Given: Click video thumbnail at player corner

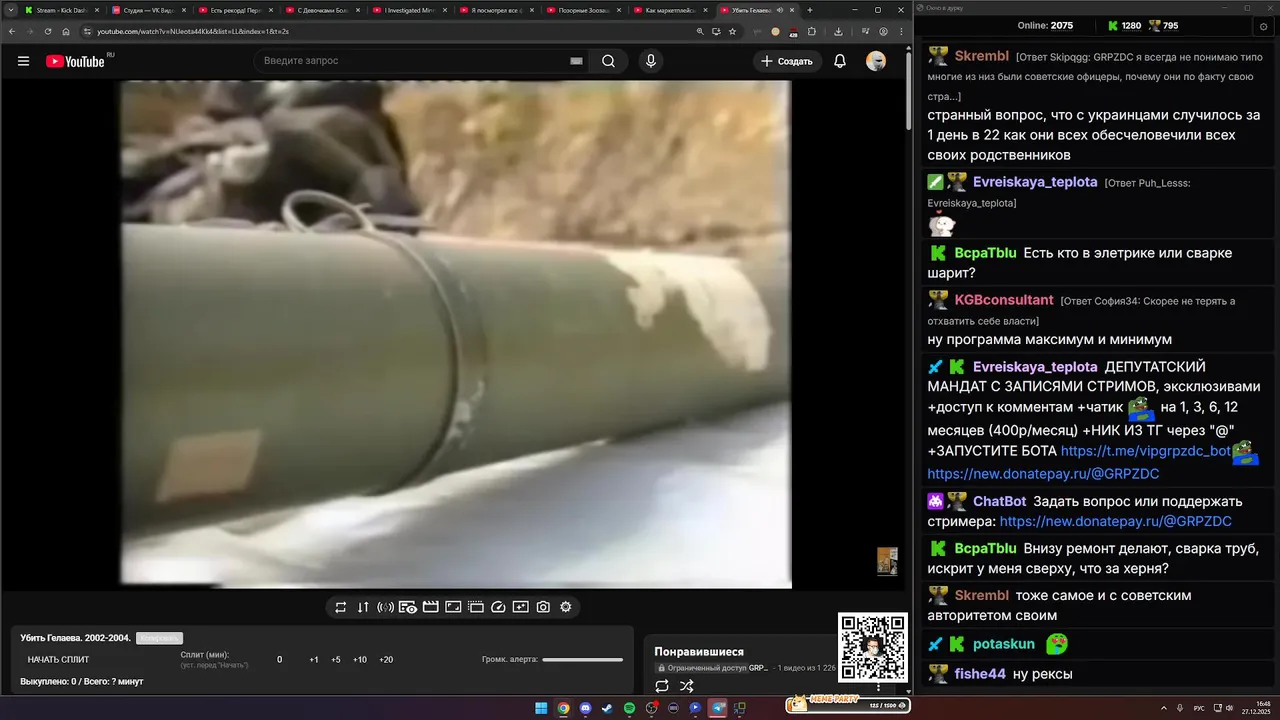Looking at the screenshot, I should click(x=887, y=561).
